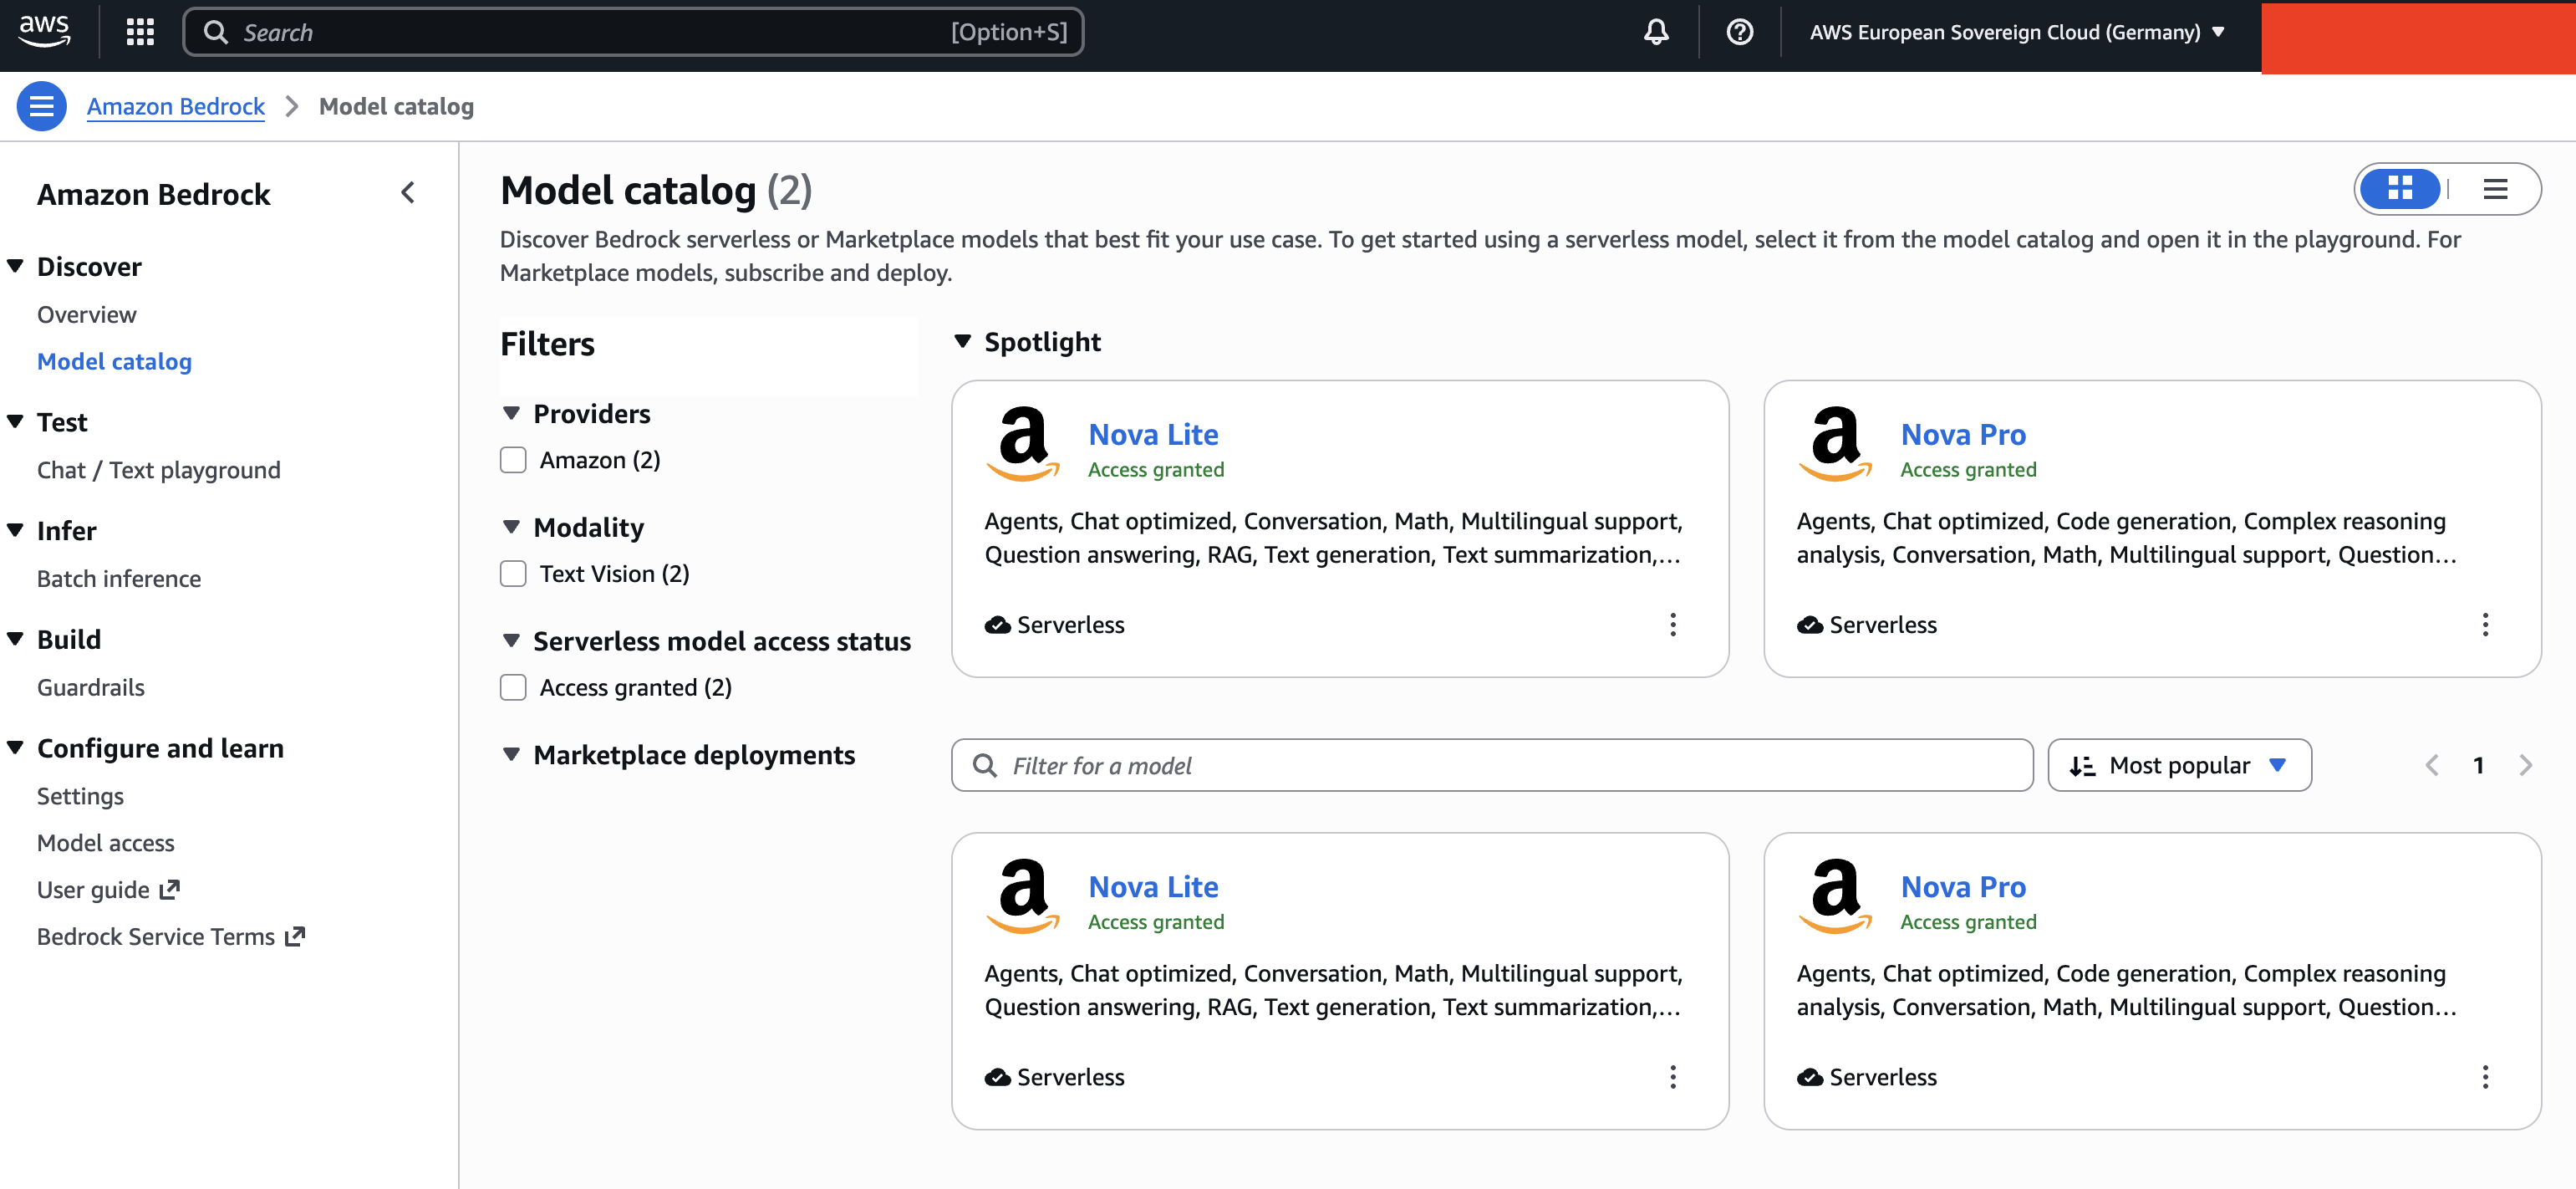The height and width of the screenshot is (1189, 2576).
Task: Collapse the Spotlight section
Action: 963,342
